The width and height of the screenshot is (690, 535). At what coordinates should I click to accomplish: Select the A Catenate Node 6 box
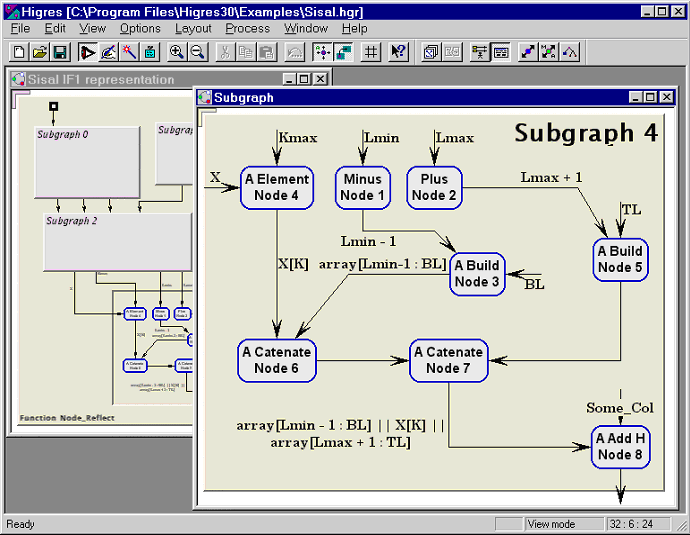(x=277, y=360)
